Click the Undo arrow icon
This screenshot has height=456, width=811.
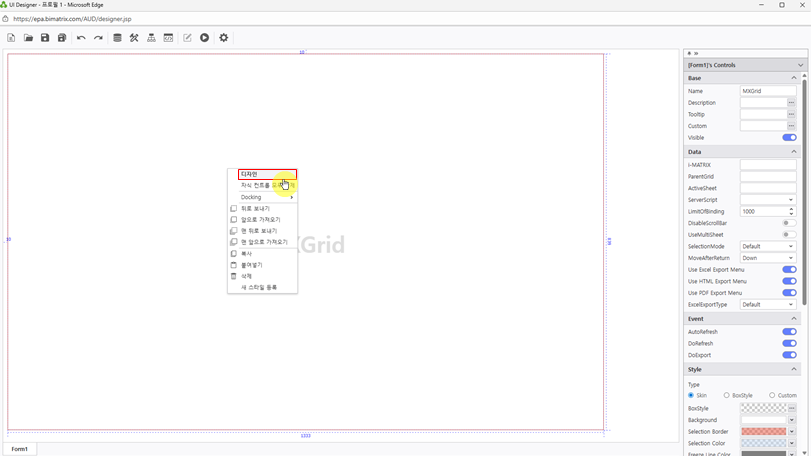click(x=81, y=38)
